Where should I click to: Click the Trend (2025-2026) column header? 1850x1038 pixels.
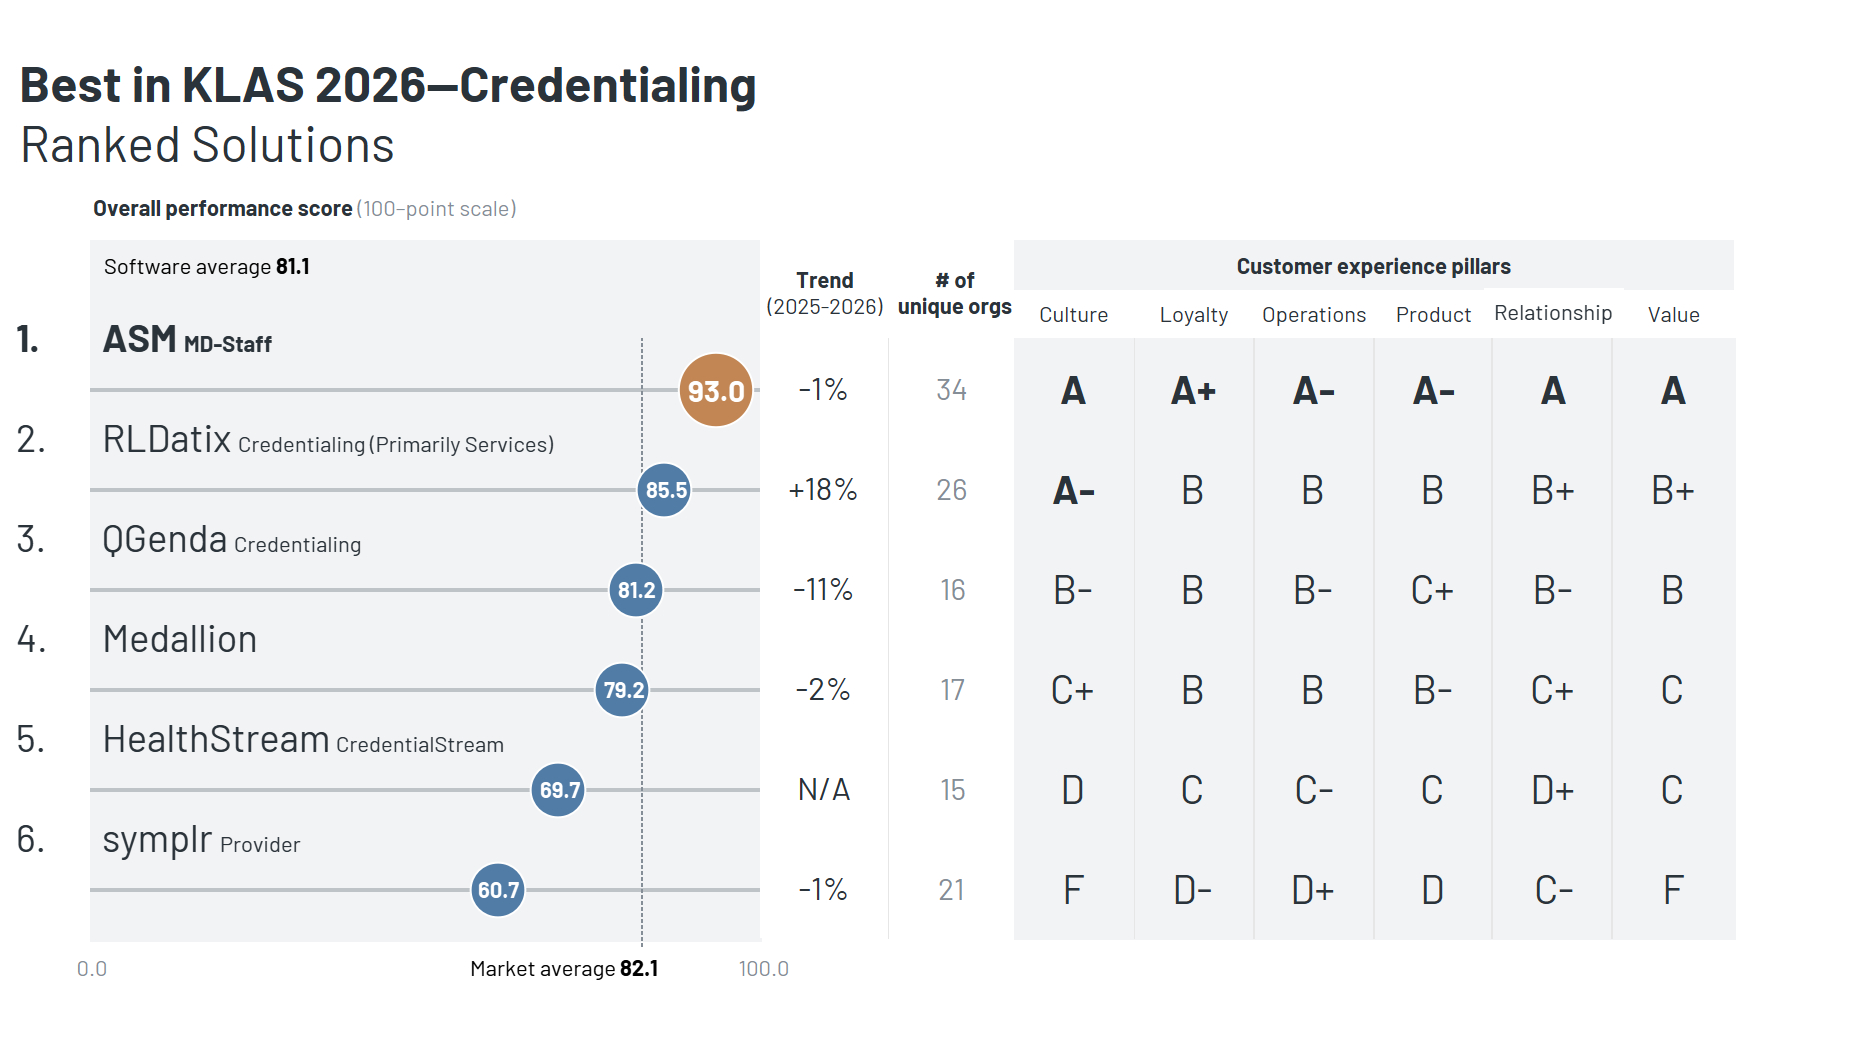click(x=825, y=293)
